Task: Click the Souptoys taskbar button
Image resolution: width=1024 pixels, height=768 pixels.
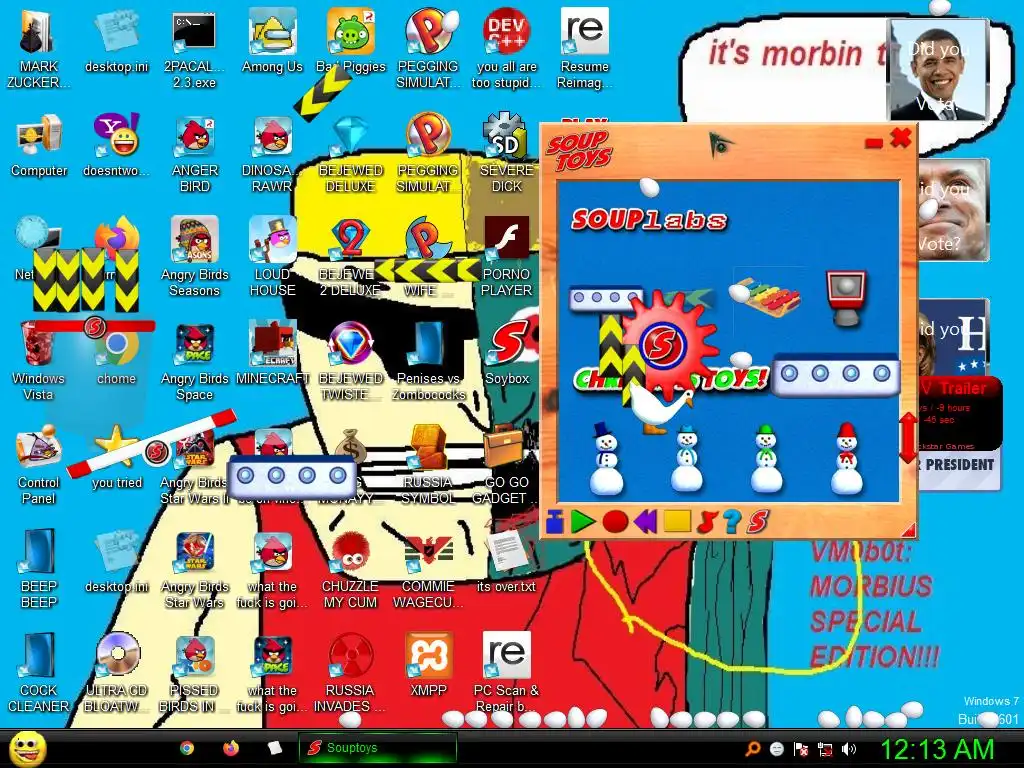Action: pyautogui.click(x=377, y=748)
